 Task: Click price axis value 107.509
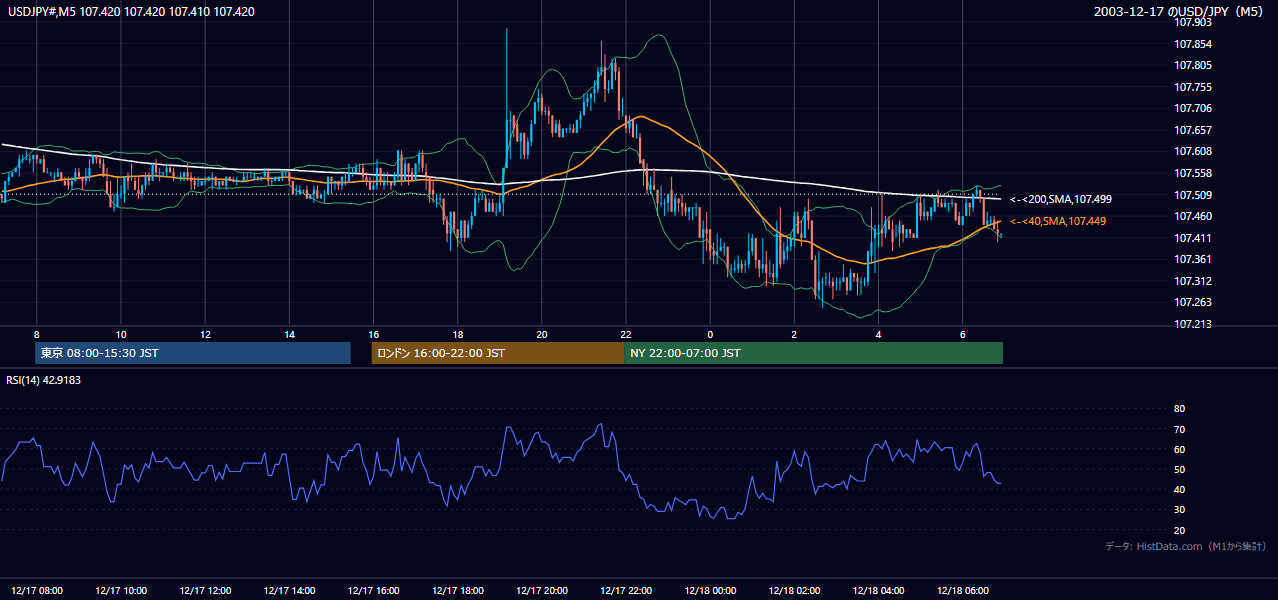(1192, 195)
